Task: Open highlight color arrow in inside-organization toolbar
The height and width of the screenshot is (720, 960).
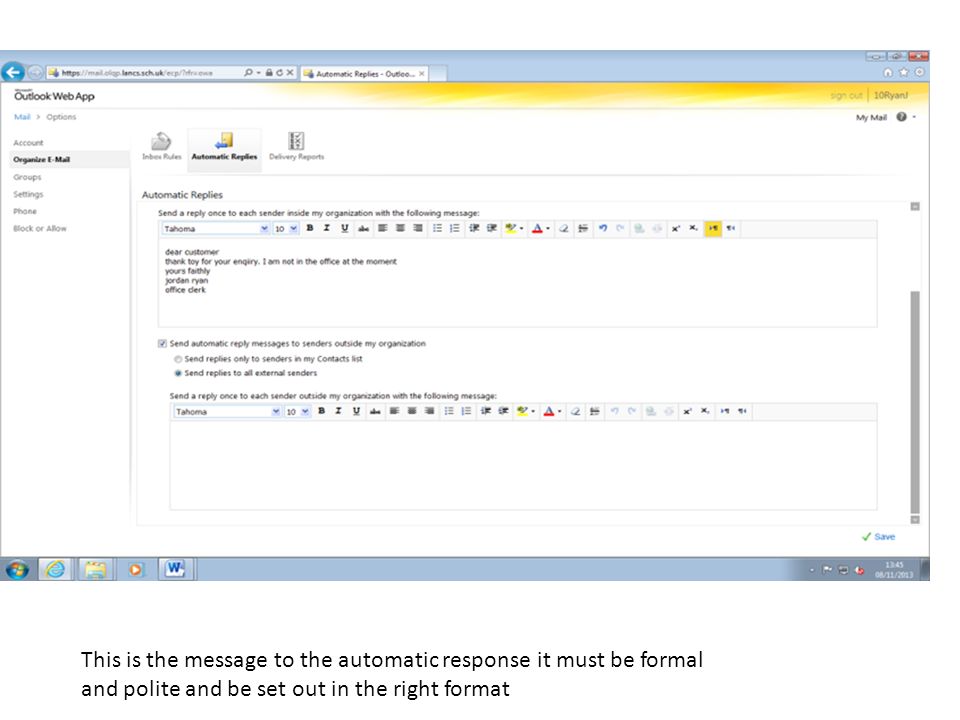Action: click(521, 228)
